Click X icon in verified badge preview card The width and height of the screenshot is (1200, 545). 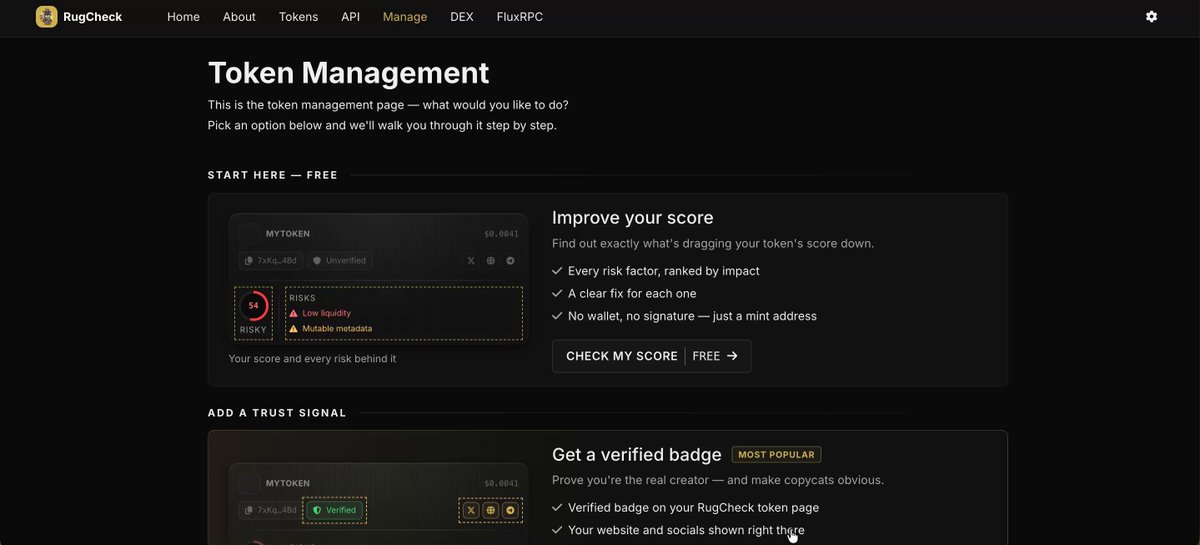(471, 510)
